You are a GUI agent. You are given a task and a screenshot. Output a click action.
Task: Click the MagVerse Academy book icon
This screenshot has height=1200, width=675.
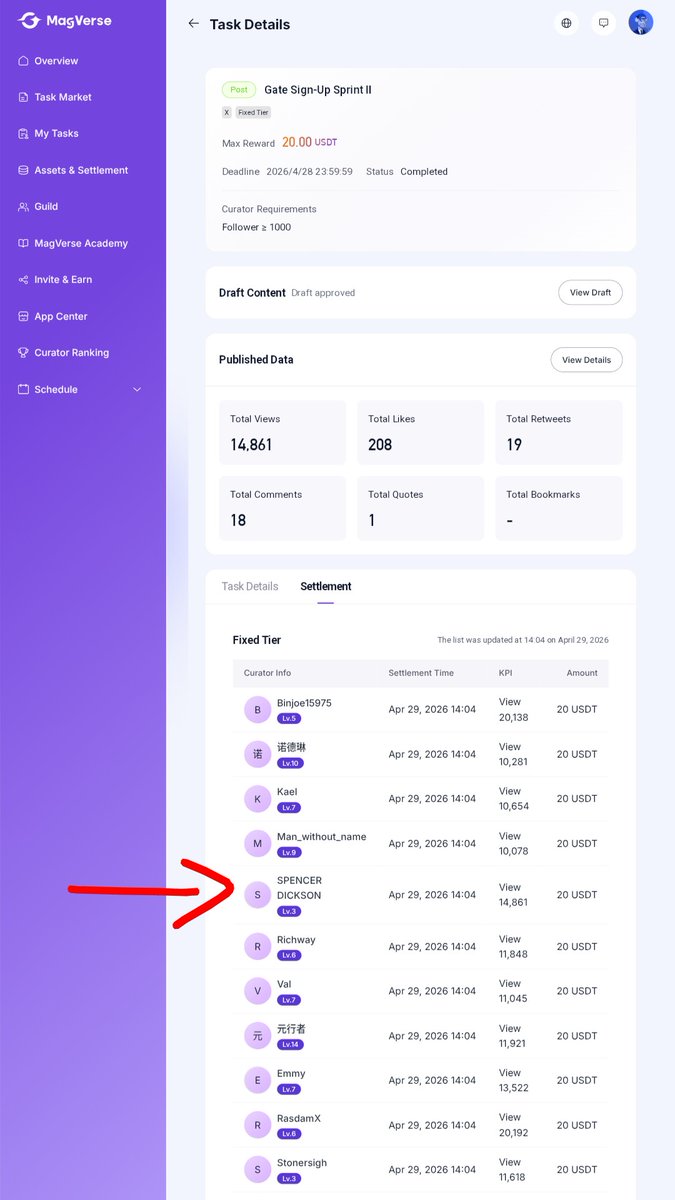click(24, 243)
